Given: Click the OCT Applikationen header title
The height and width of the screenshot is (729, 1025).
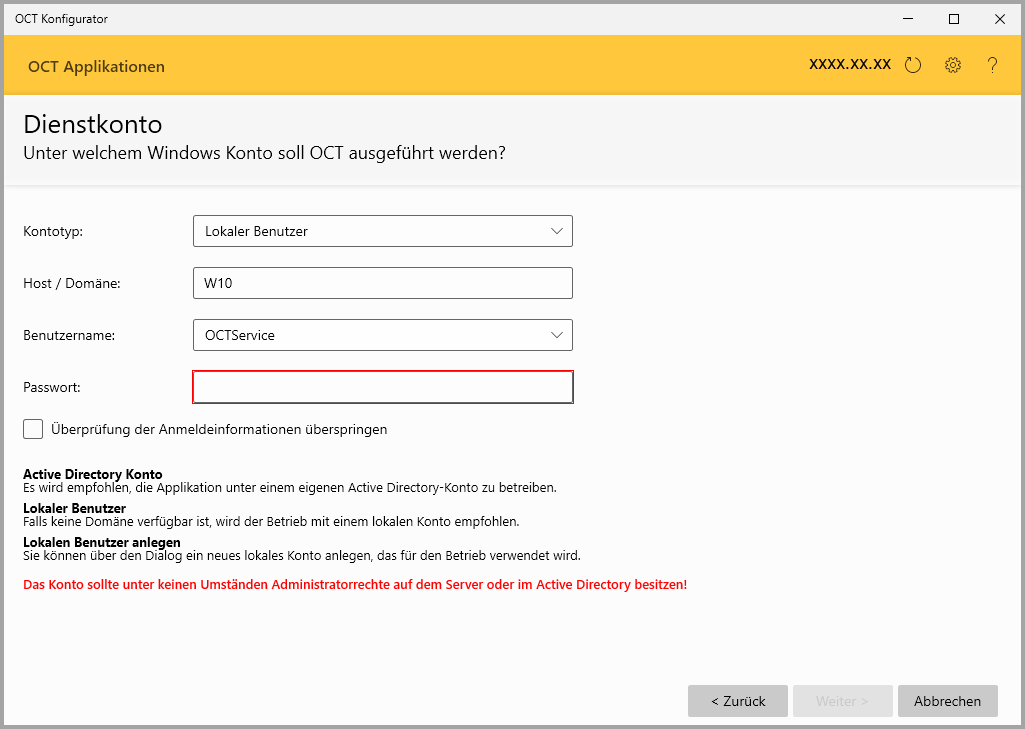Looking at the screenshot, I should click(96, 67).
